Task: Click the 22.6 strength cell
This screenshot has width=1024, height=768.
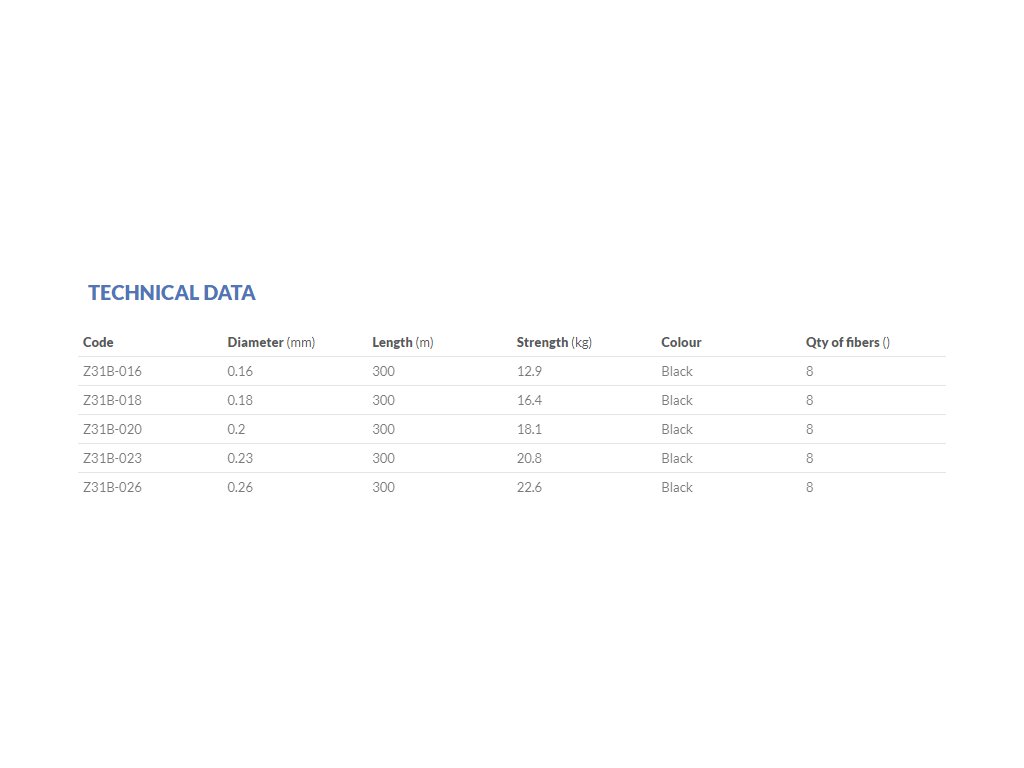Action: [529, 487]
